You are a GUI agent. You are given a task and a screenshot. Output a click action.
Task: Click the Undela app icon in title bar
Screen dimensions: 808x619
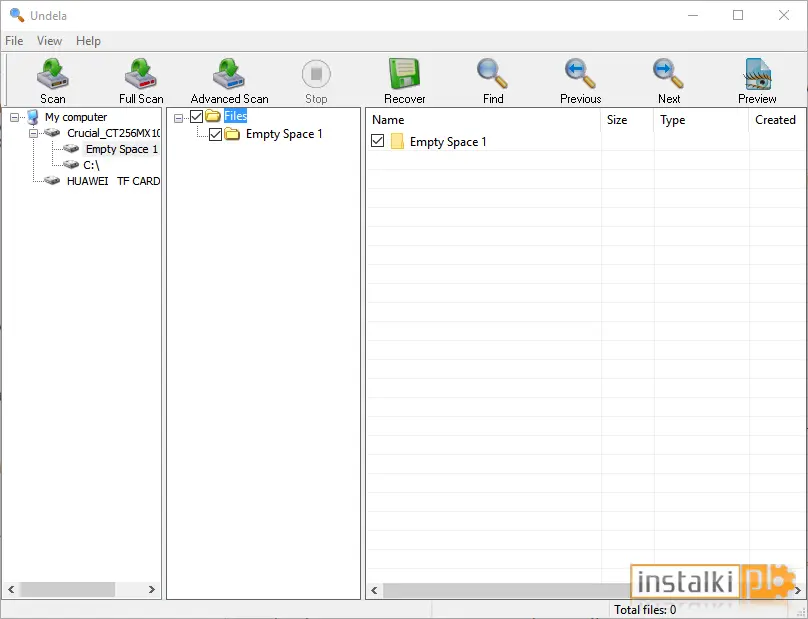coord(16,15)
